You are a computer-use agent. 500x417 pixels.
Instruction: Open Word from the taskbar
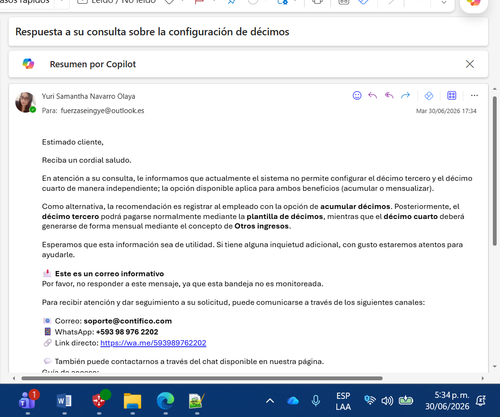(64, 401)
